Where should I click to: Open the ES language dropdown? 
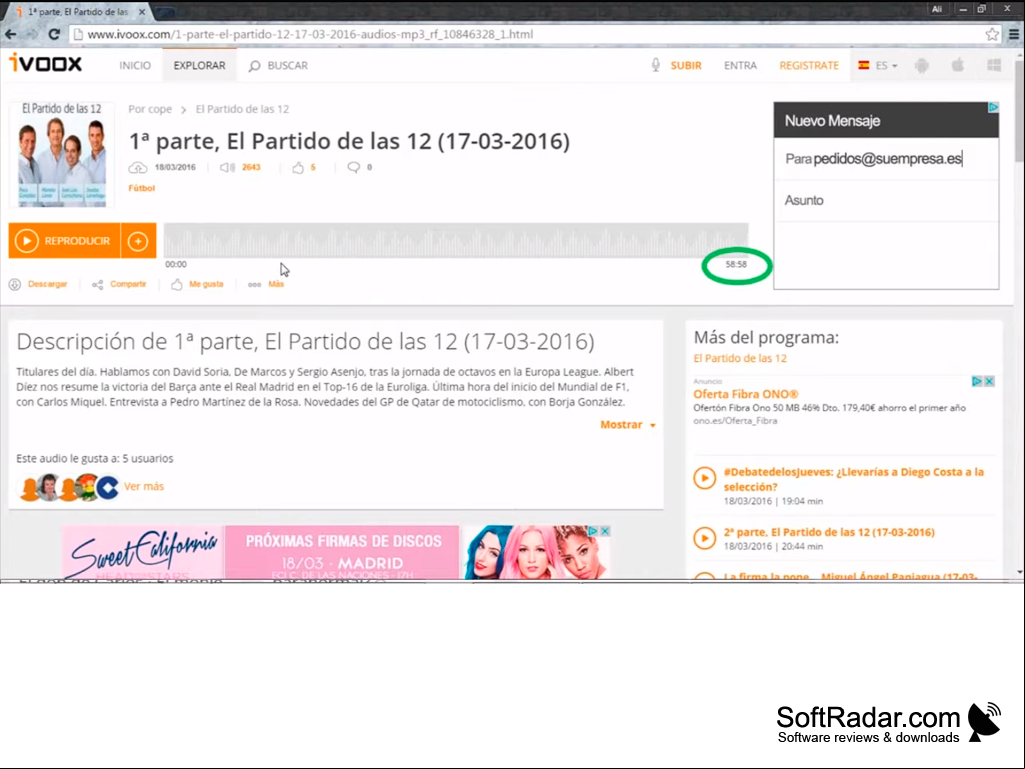point(878,65)
